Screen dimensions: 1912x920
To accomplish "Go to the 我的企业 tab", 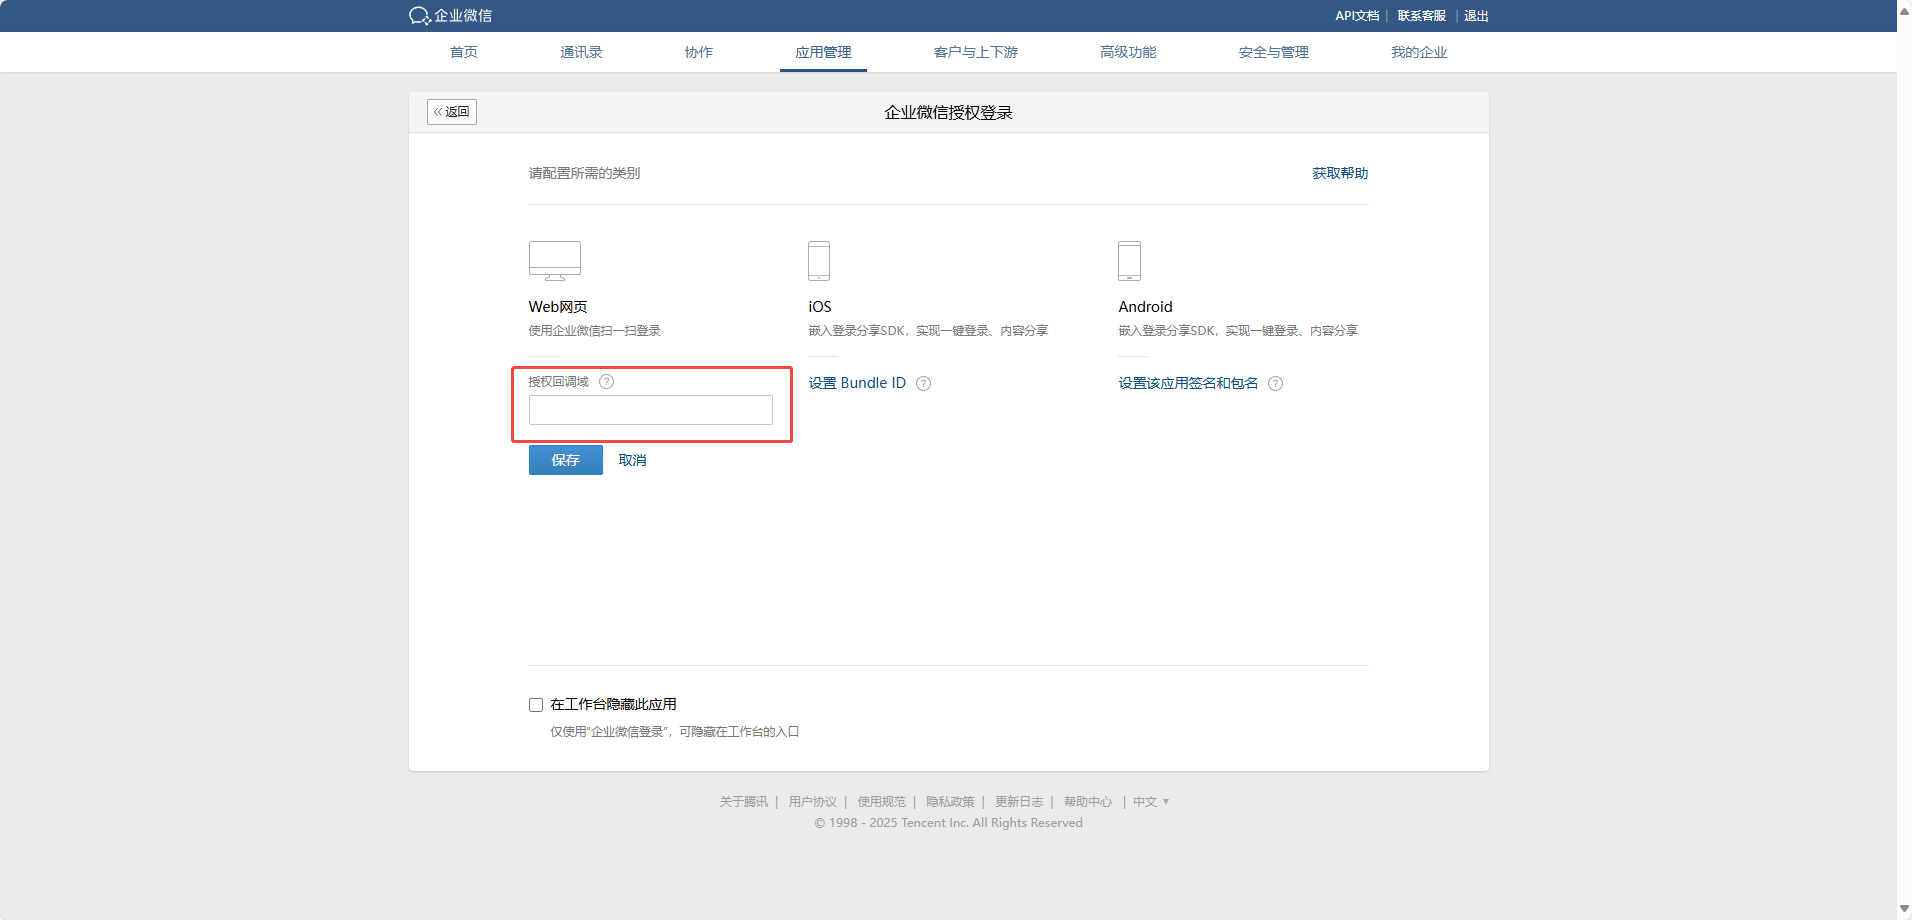I will point(1419,52).
